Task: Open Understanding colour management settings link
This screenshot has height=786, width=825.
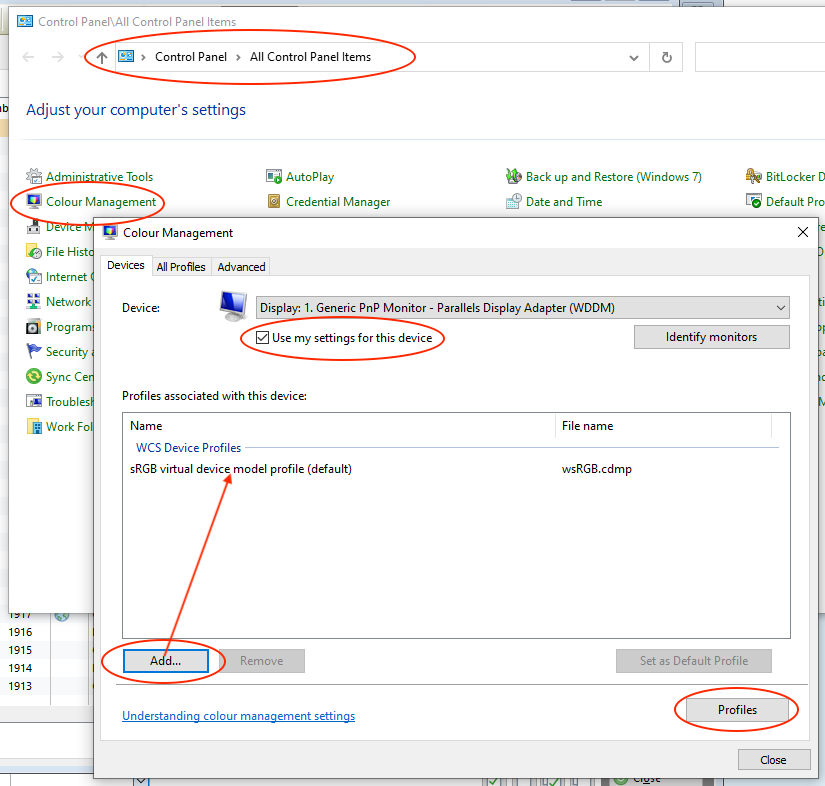Action: (x=238, y=716)
